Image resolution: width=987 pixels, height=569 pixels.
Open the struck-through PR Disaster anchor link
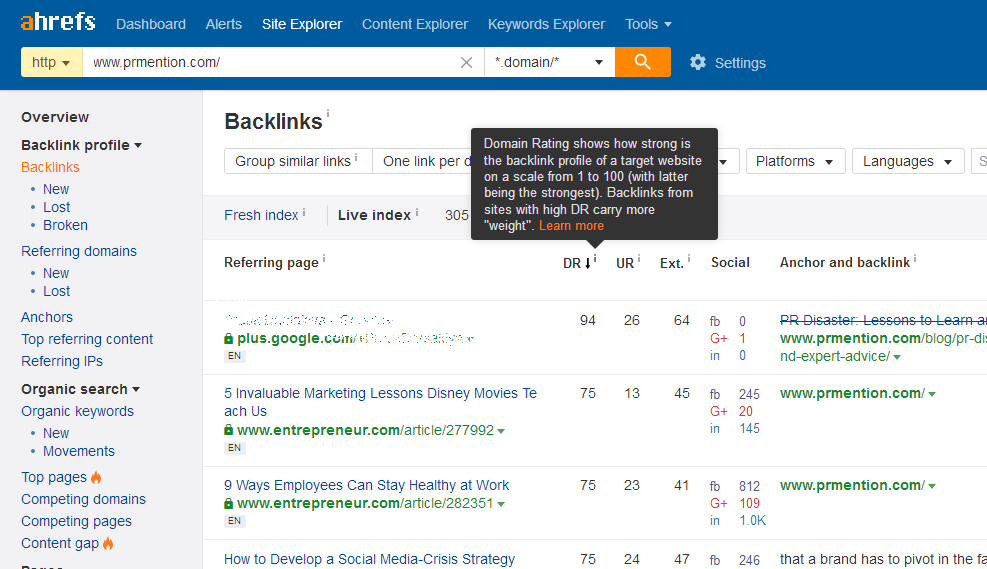883,320
